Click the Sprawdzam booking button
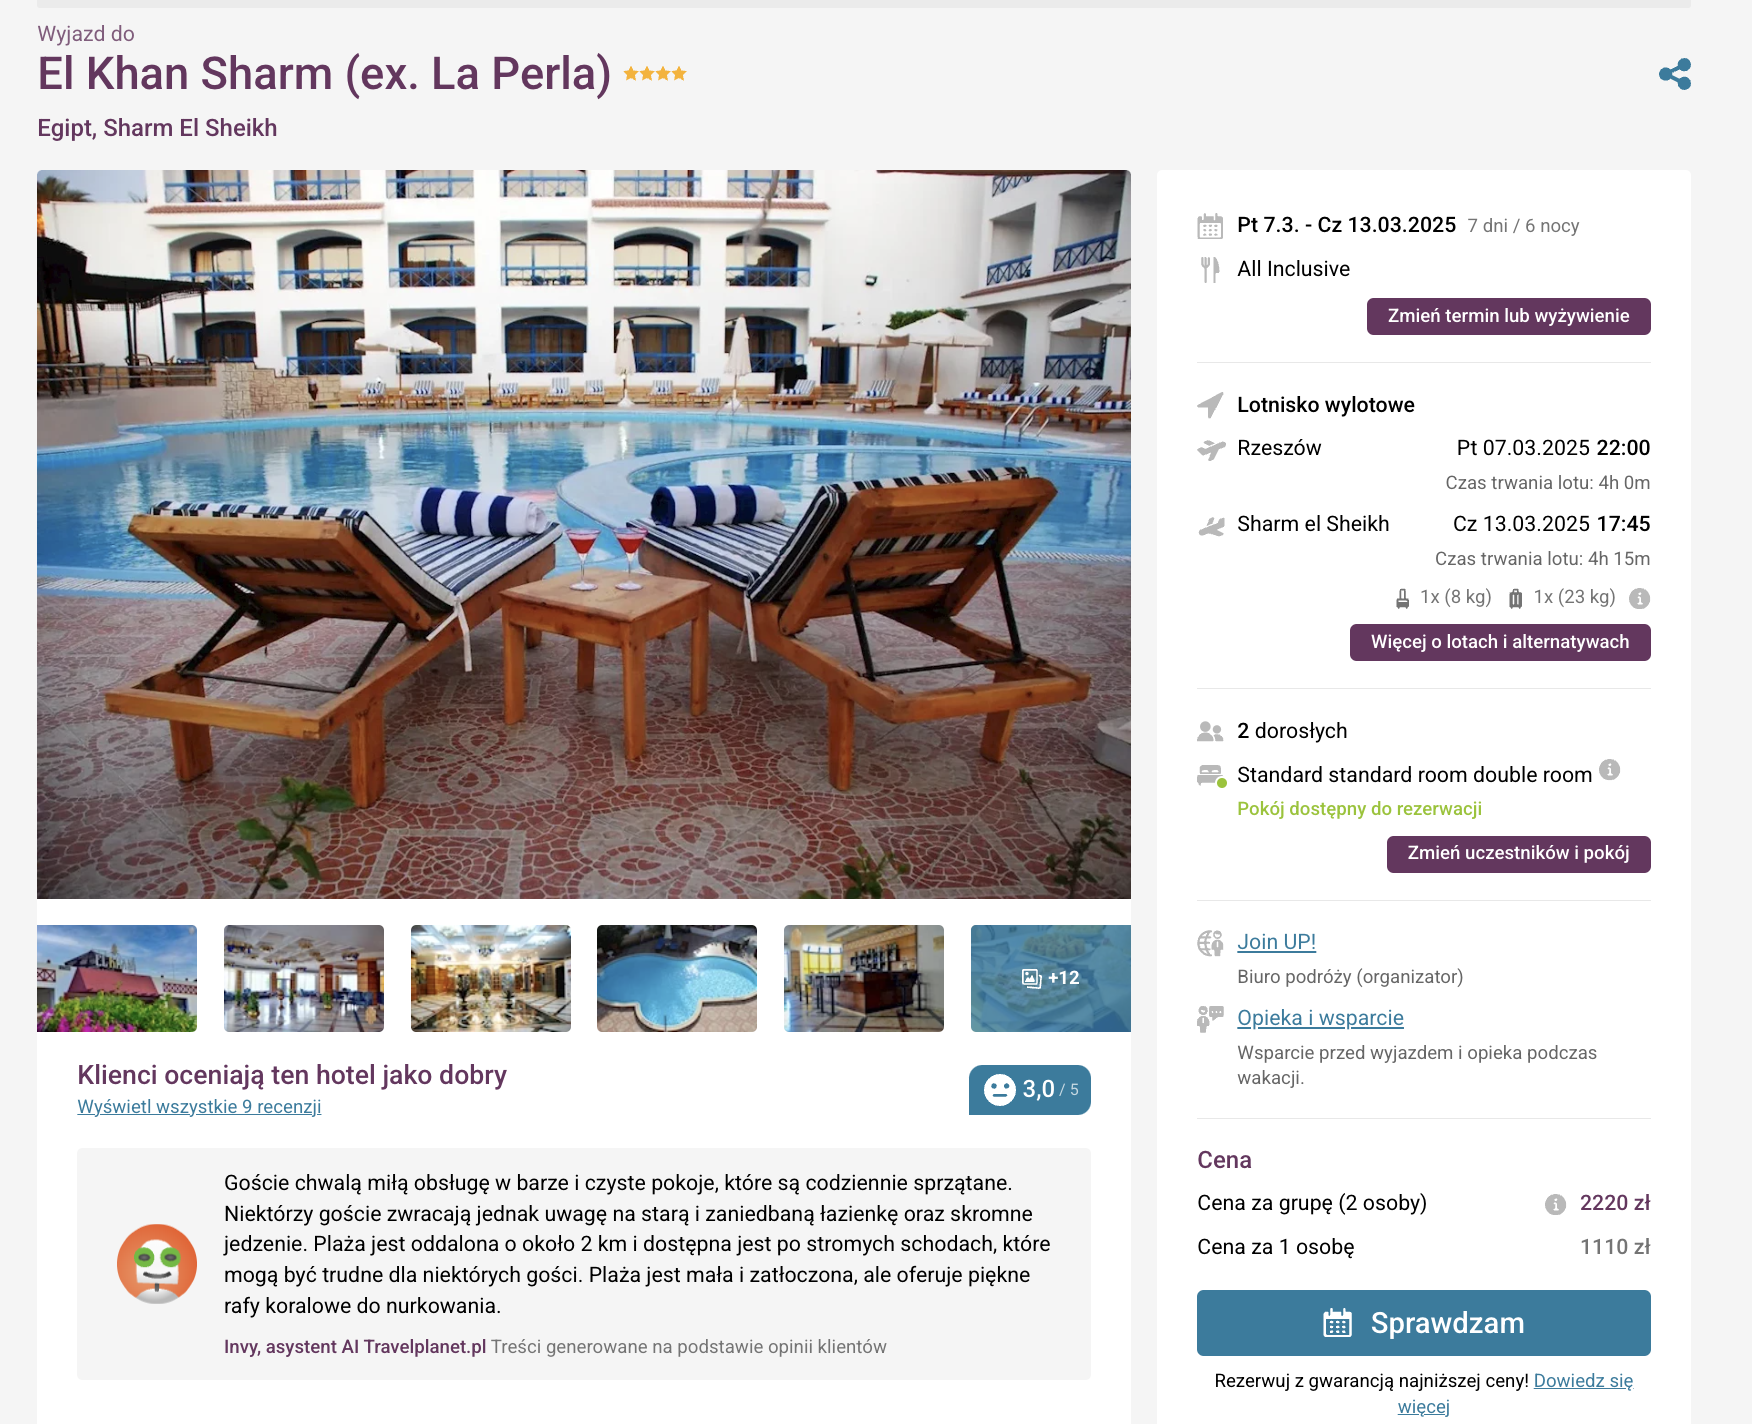The height and width of the screenshot is (1424, 1752). tap(1423, 1323)
